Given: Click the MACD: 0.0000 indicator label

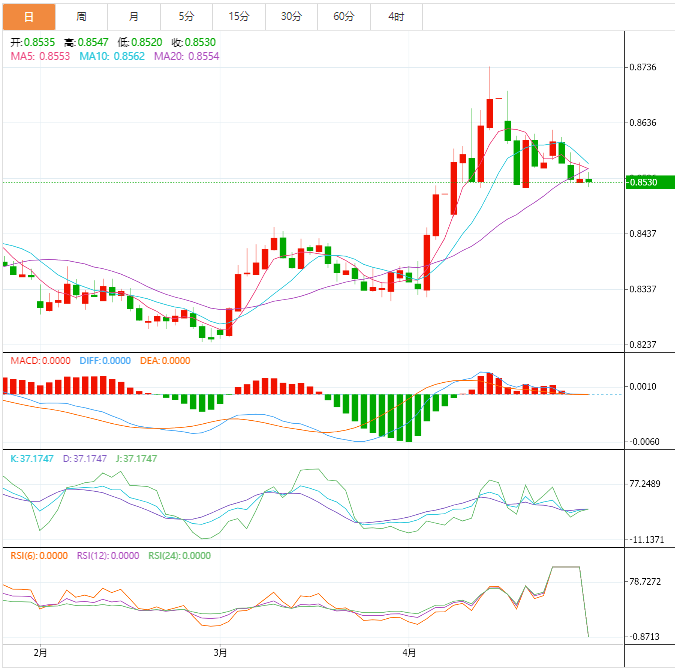Looking at the screenshot, I should [40, 361].
